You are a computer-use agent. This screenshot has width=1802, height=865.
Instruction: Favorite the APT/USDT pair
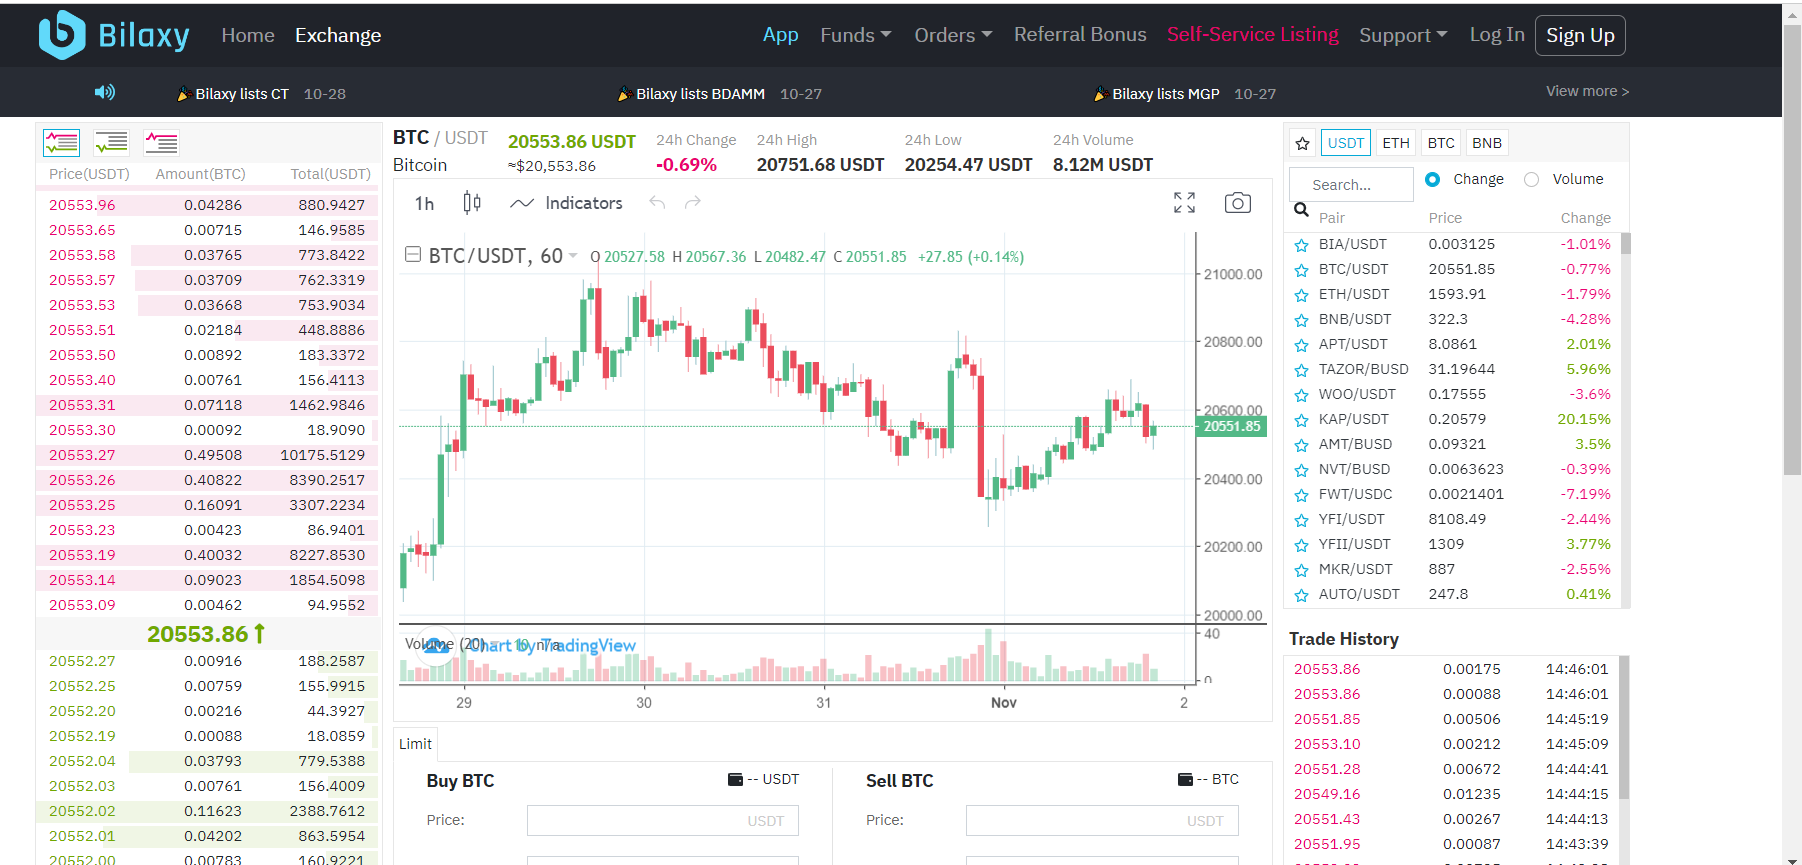point(1301,345)
